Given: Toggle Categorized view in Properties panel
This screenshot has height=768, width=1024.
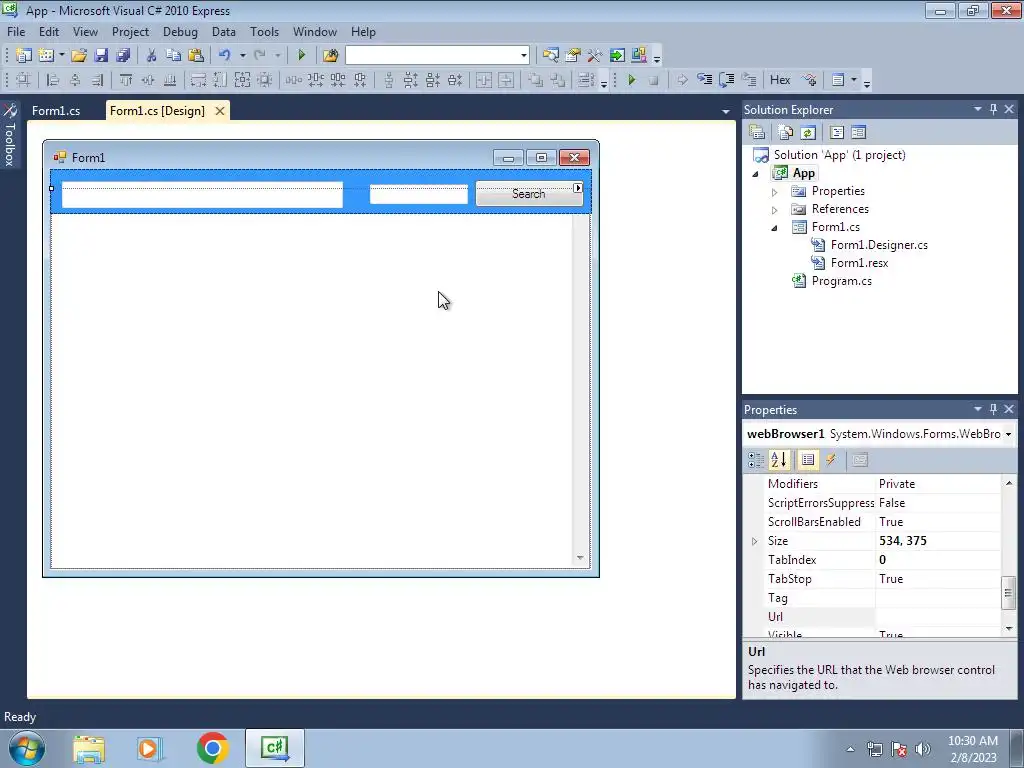Looking at the screenshot, I should 756,460.
